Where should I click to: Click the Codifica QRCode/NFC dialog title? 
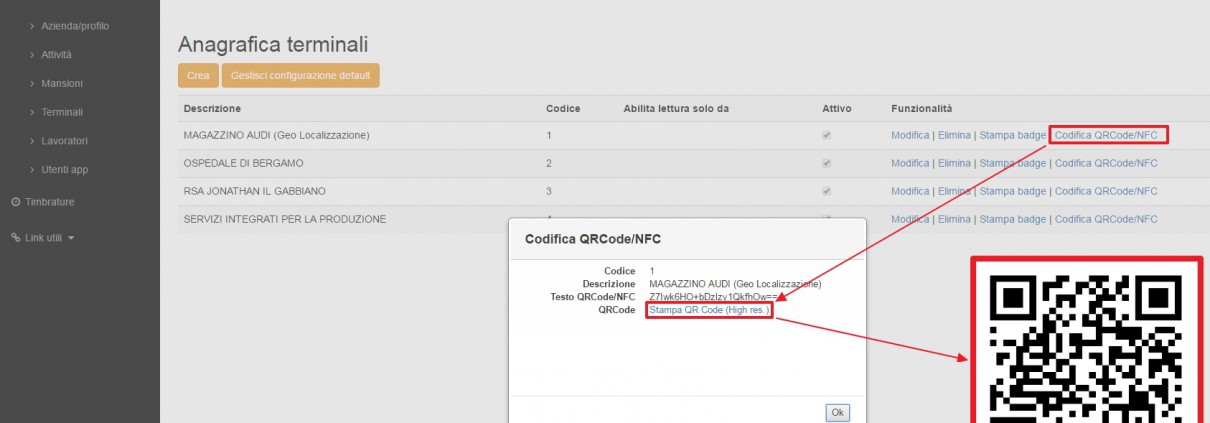tap(593, 240)
